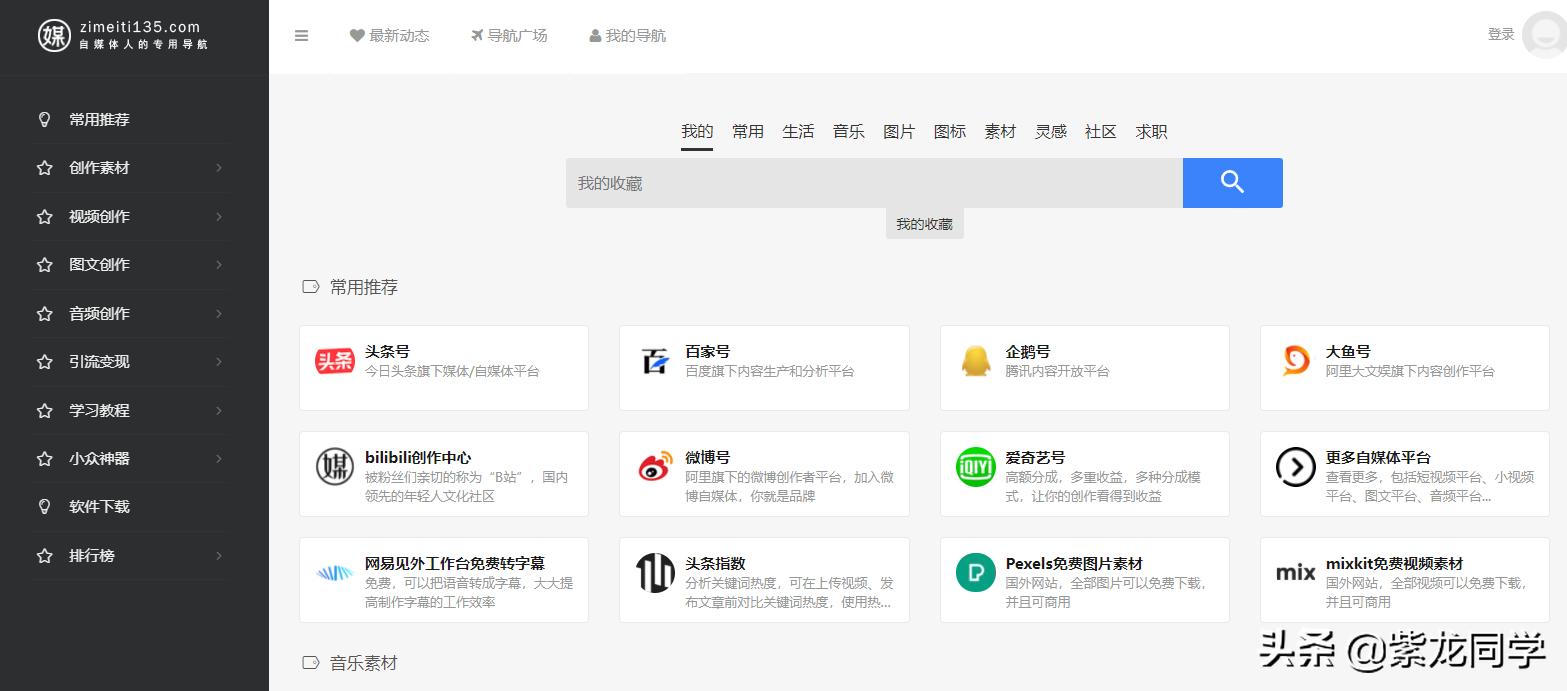
Task: Expand the 图文创作 sidebar chevron
Action: [219, 265]
